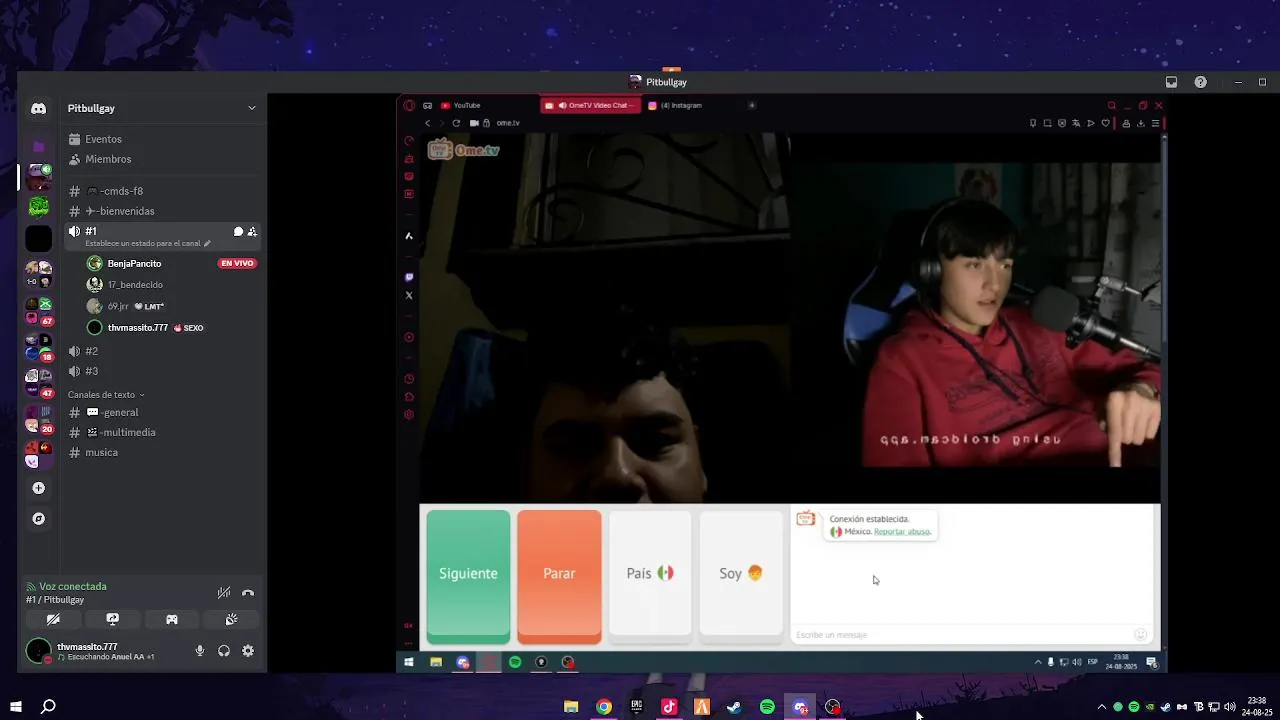Select YouTube tab in streamed browser

(x=485, y=105)
